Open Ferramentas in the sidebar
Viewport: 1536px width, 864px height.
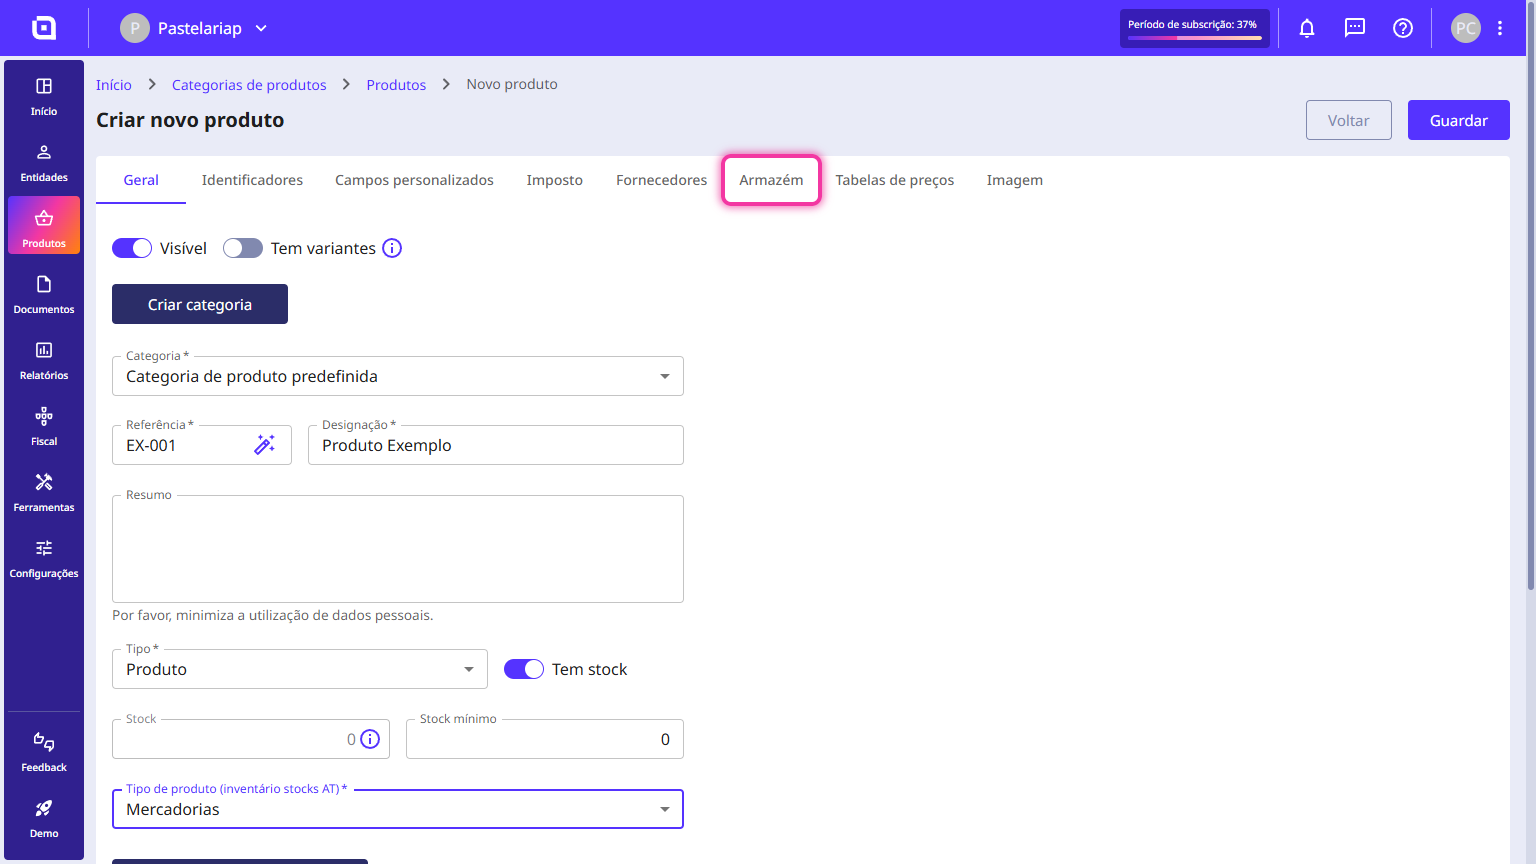coord(44,493)
